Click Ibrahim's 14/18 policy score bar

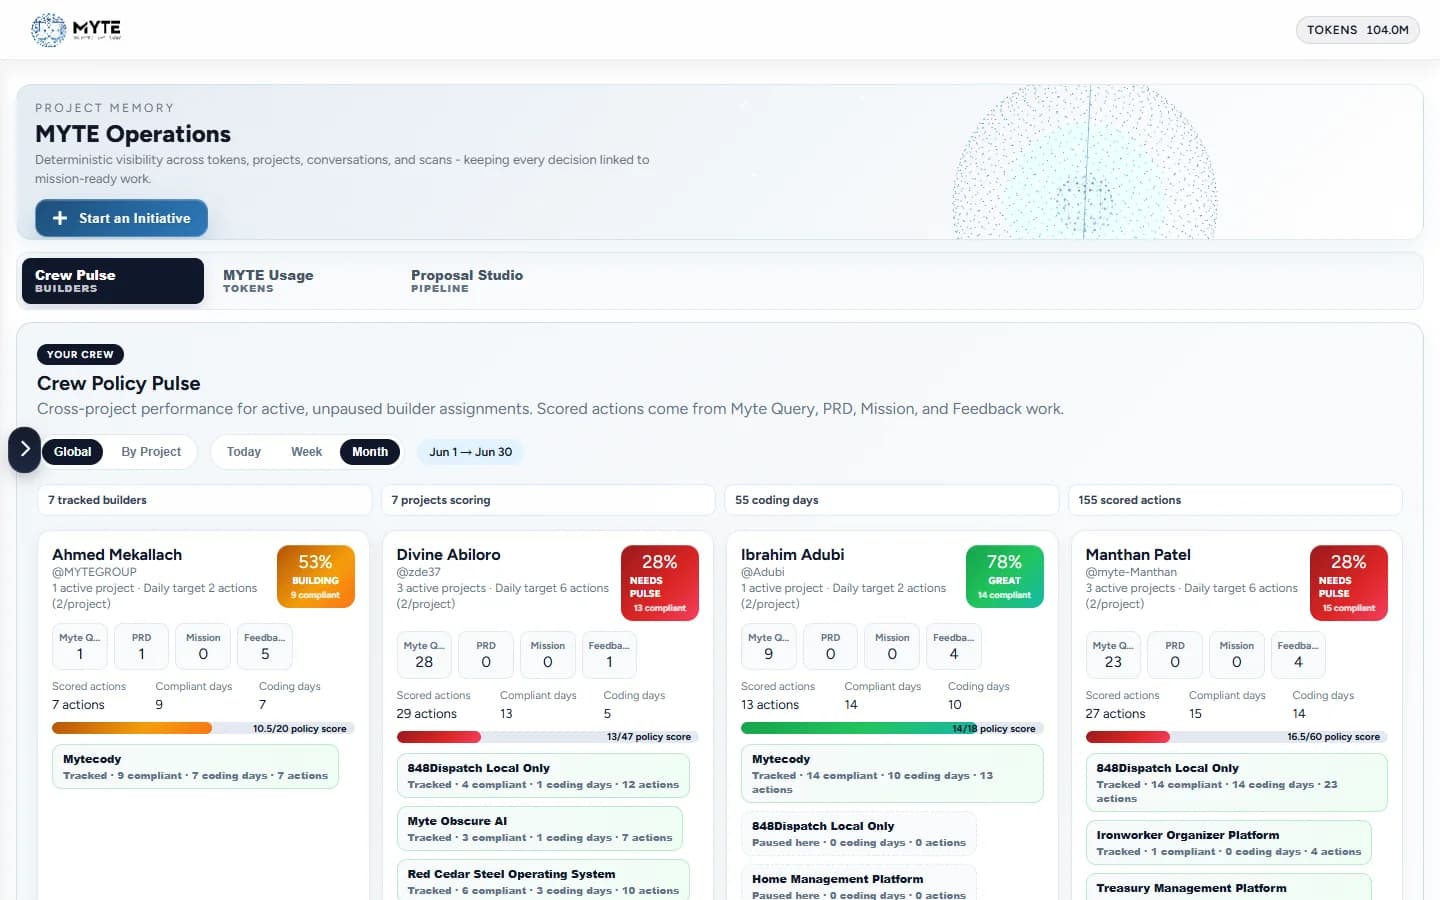[x=892, y=728]
